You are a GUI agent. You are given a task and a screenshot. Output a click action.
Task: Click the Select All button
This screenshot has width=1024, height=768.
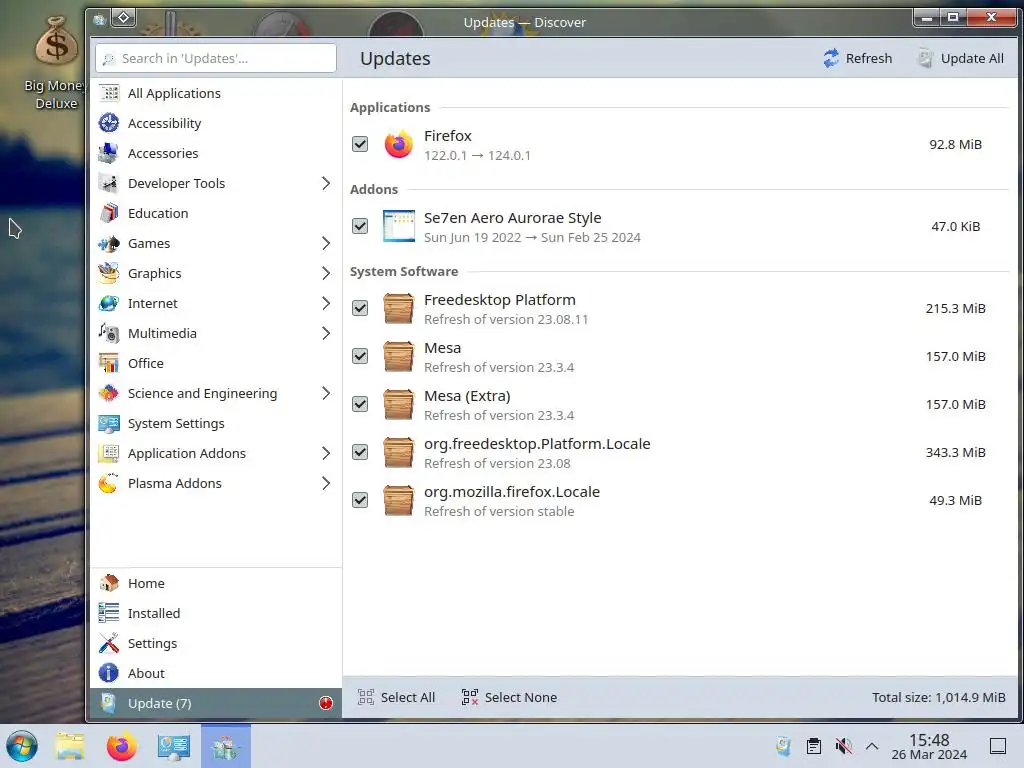click(396, 697)
